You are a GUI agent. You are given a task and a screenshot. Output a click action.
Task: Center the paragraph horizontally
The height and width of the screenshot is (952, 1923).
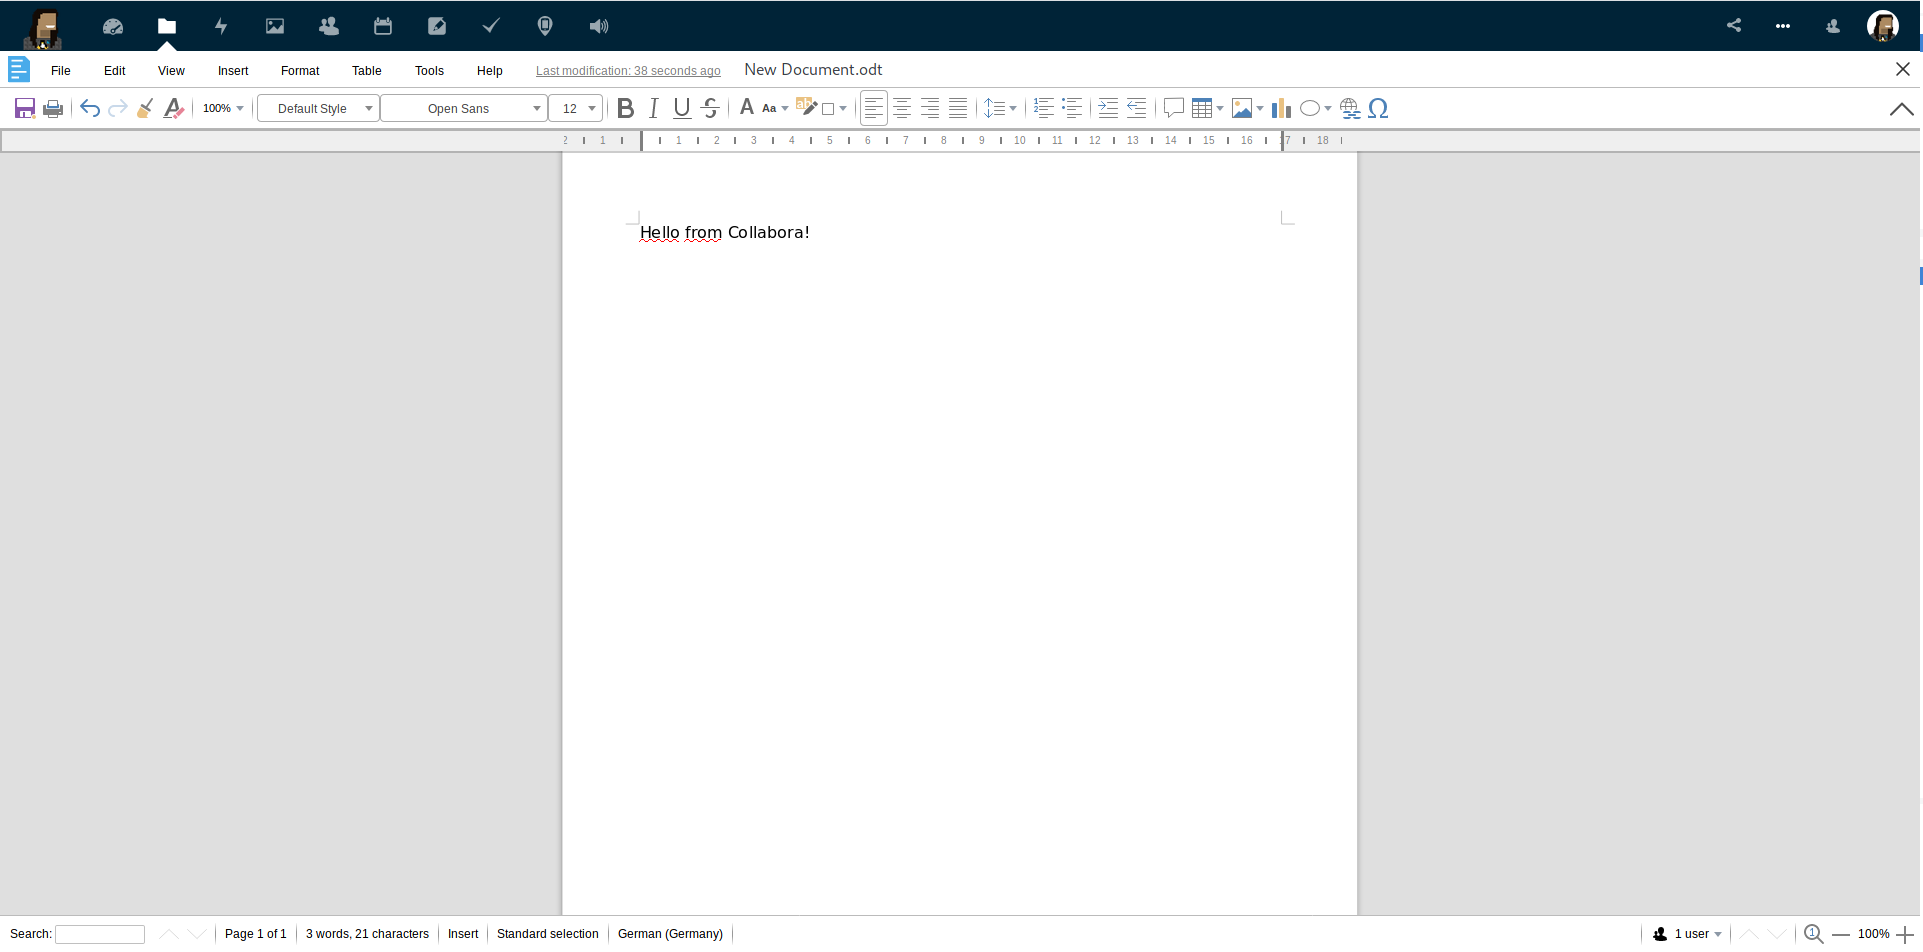coord(902,108)
